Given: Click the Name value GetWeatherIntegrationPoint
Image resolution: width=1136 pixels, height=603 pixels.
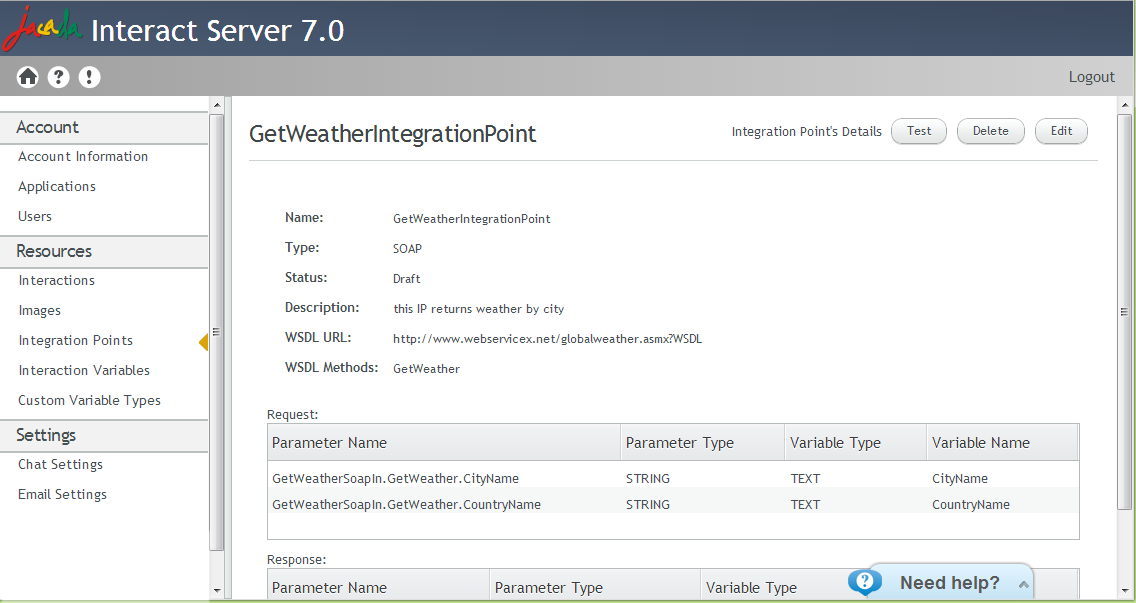Looking at the screenshot, I should (x=471, y=219).
